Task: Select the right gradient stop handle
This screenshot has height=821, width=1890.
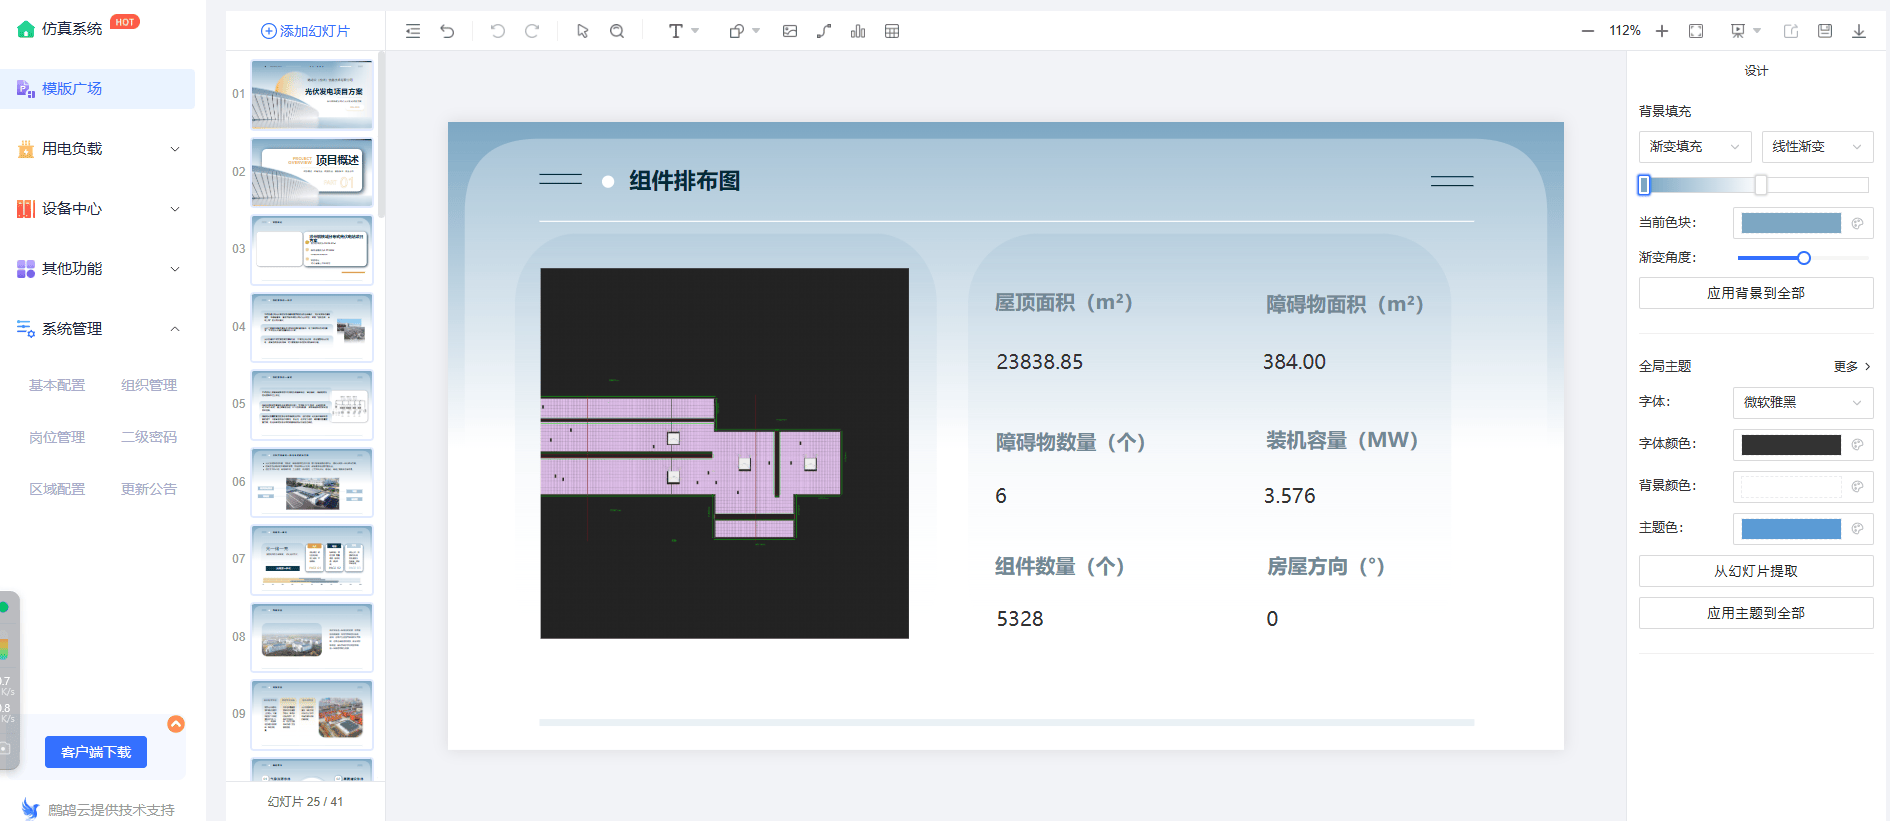Action: coord(1761,185)
